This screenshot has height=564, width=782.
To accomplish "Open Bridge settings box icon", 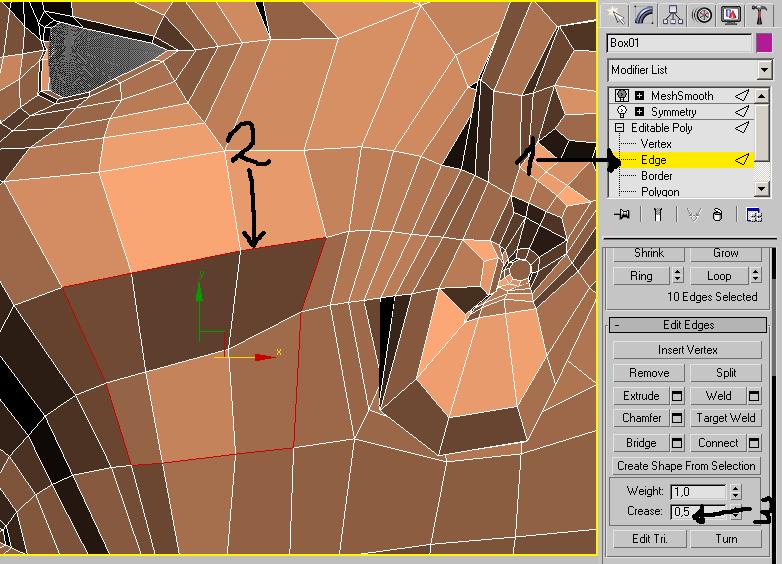I will pos(677,443).
